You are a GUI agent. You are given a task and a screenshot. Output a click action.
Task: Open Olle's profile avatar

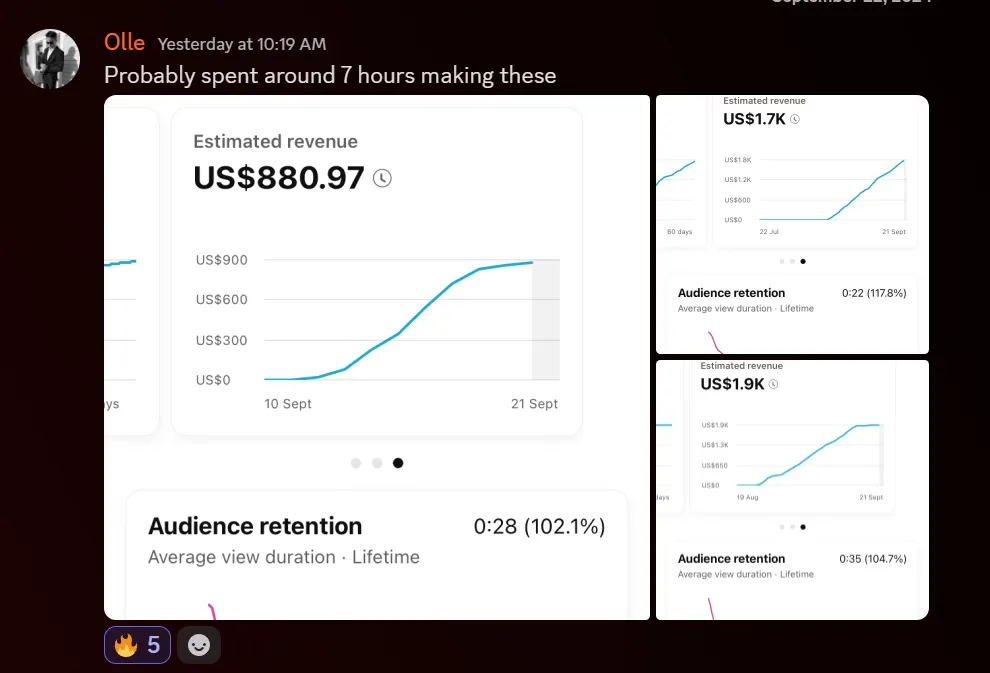pyautogui.click(x=50, y=59)
